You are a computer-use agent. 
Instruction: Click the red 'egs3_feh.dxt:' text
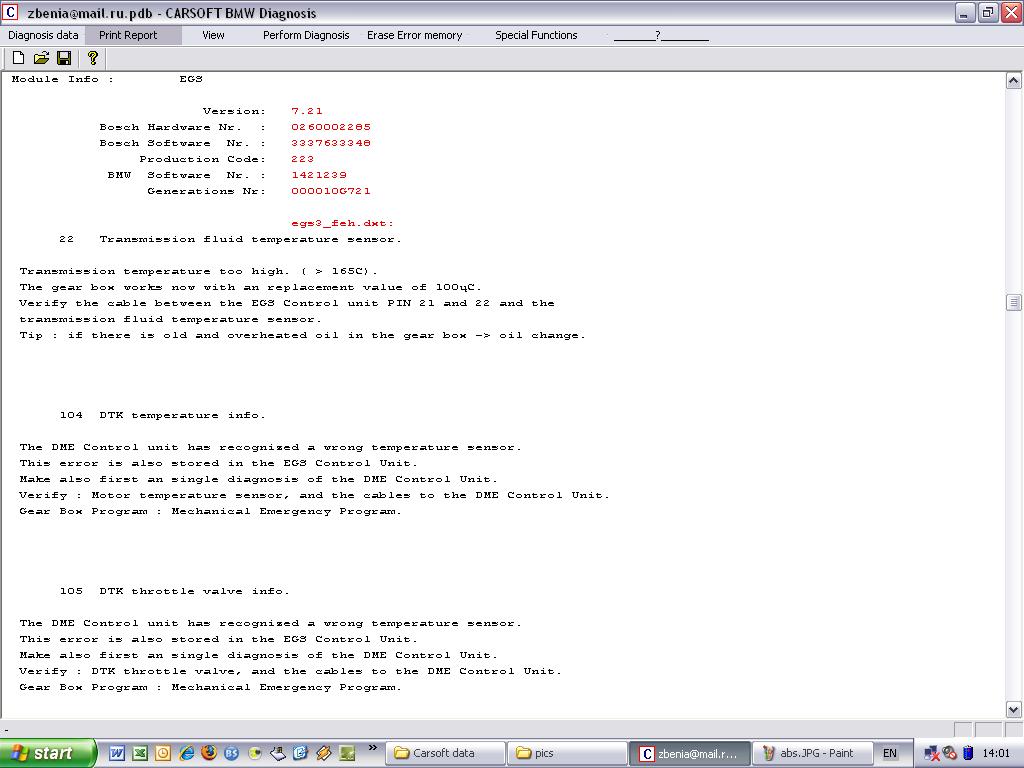(x=342, y=223)
